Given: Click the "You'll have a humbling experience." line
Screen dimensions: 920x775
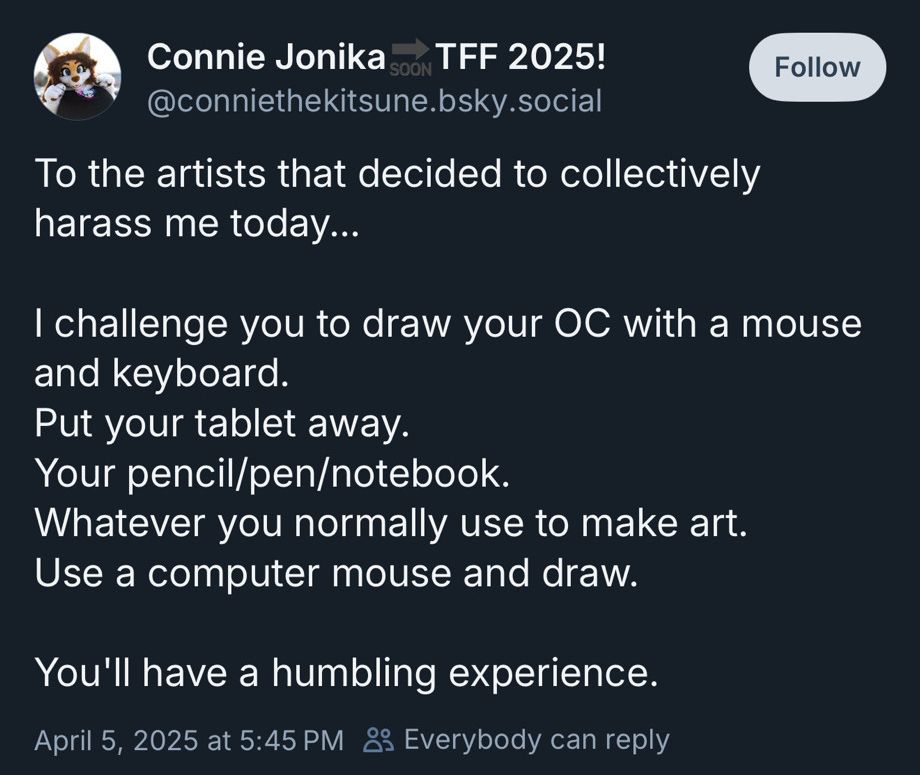Looking at the screenshot, I should click(346, 673).
